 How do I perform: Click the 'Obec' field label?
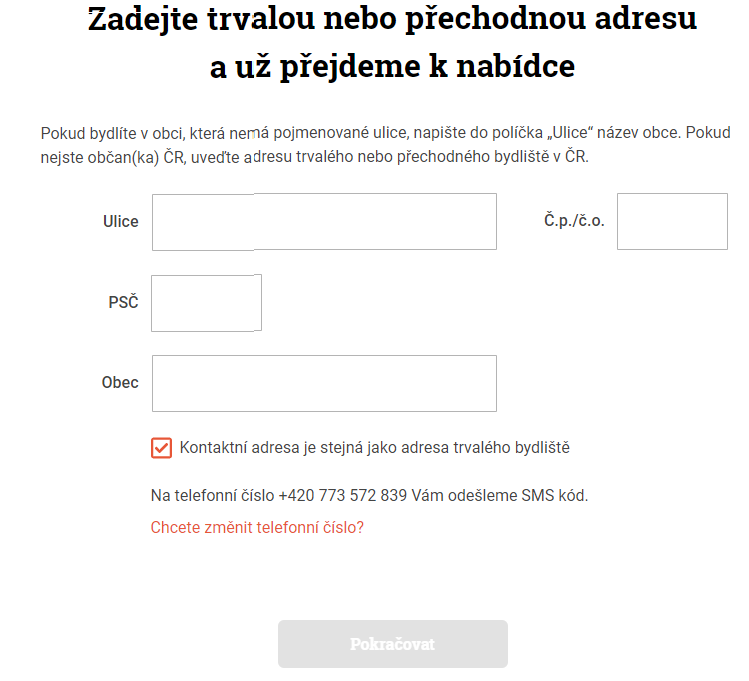120,382
